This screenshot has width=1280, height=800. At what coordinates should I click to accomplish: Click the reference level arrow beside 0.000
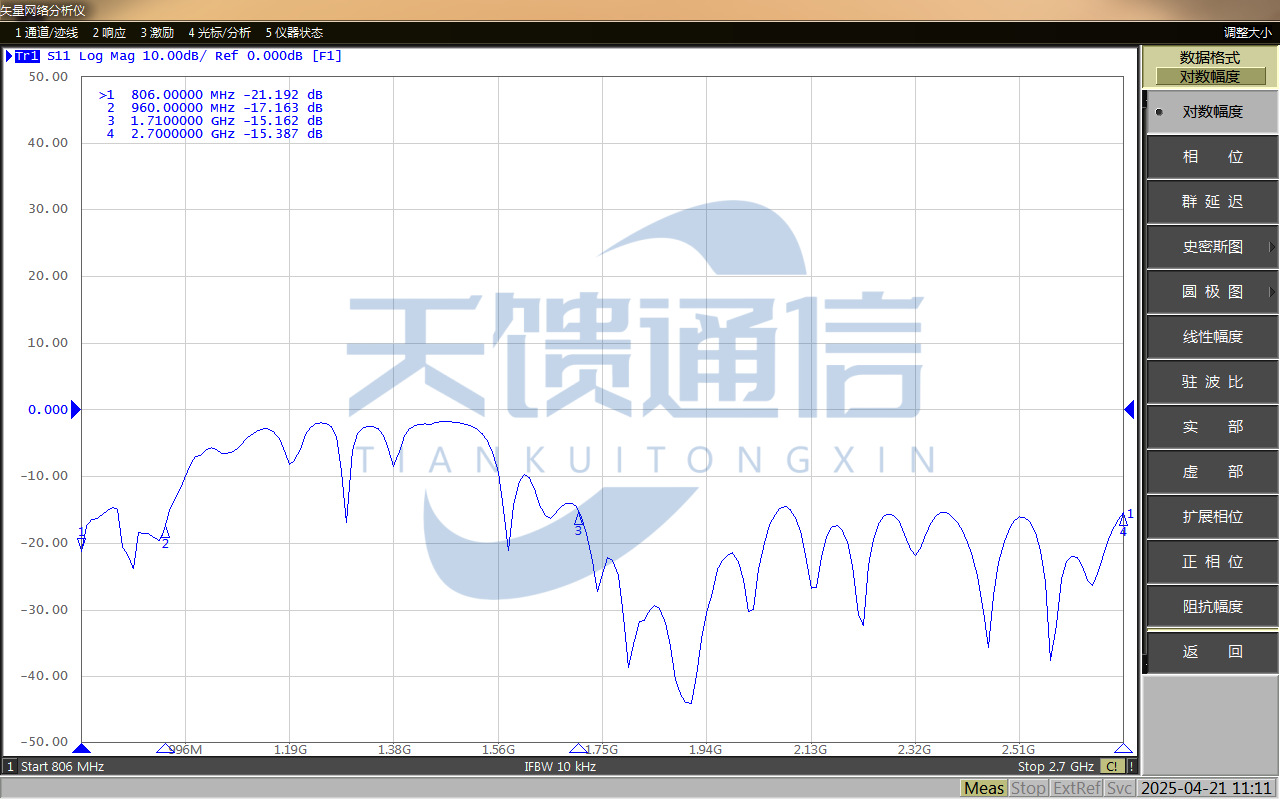coord(75,409)
